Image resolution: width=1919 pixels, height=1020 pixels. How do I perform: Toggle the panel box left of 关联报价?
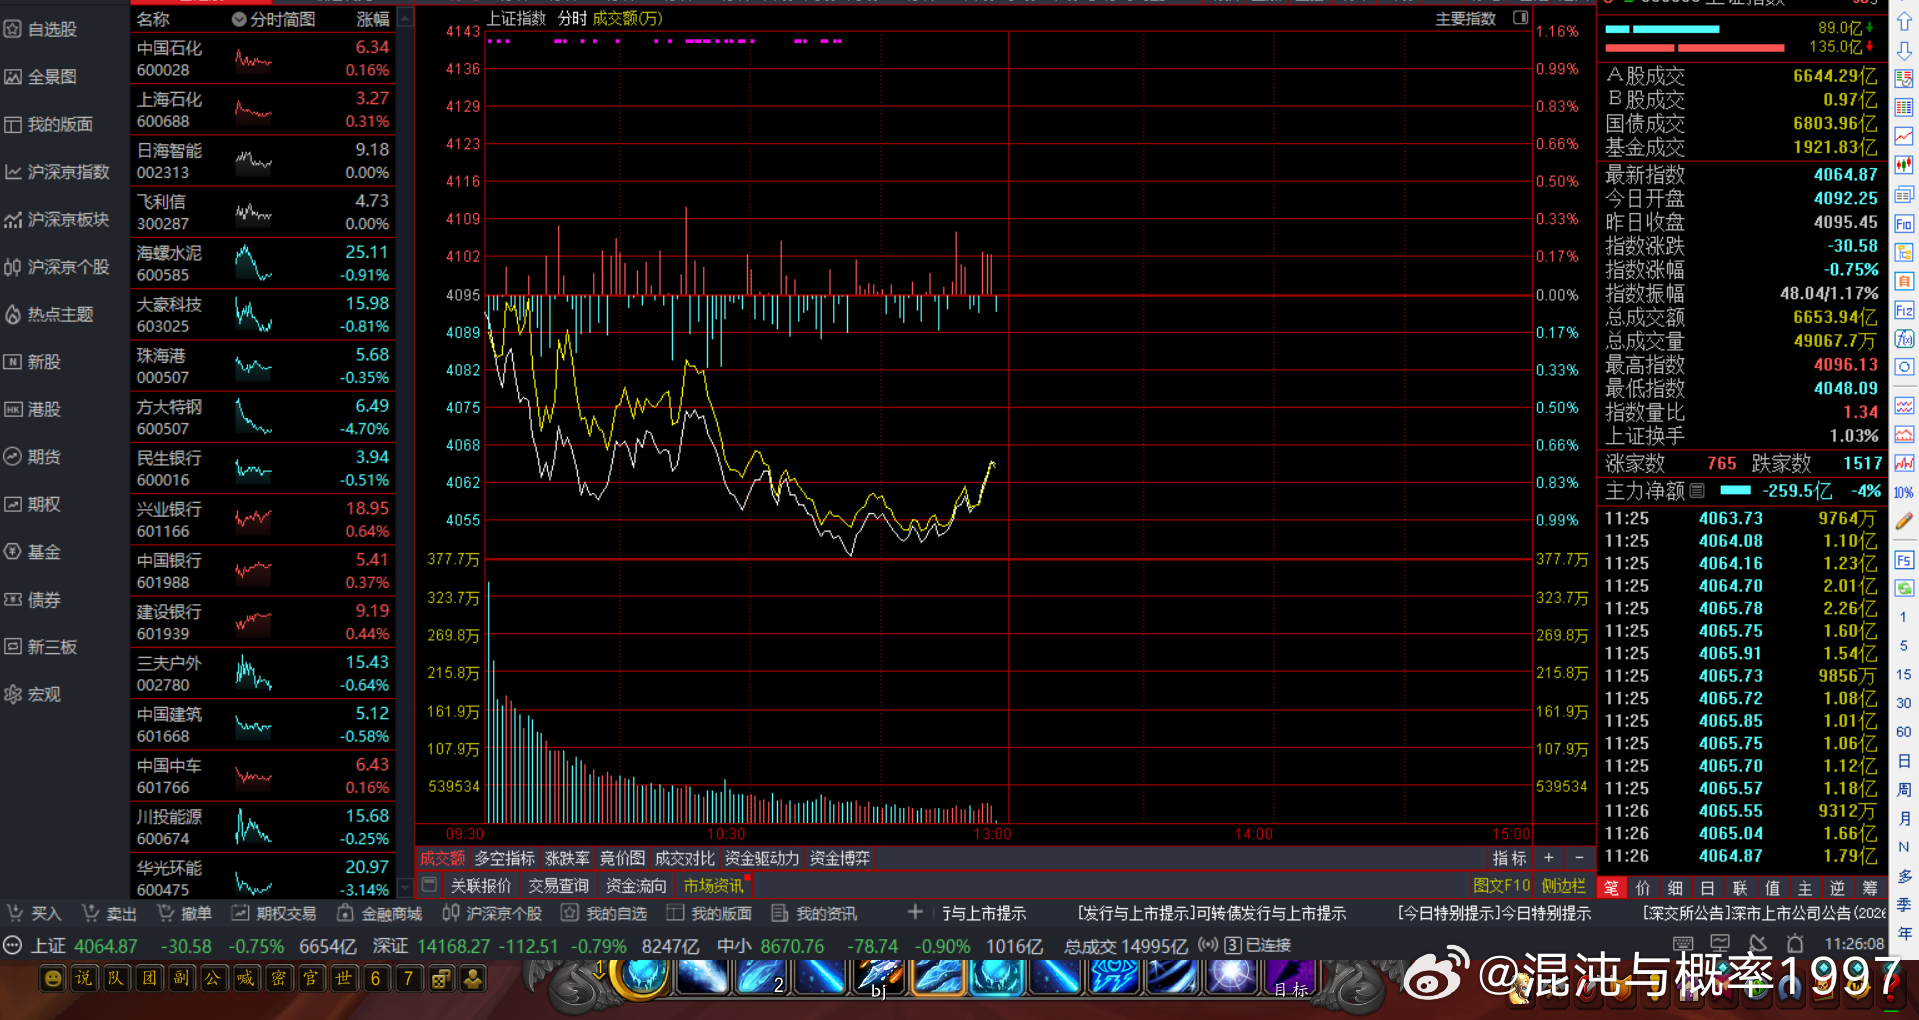pyautogui.click(x=429, y=885)
